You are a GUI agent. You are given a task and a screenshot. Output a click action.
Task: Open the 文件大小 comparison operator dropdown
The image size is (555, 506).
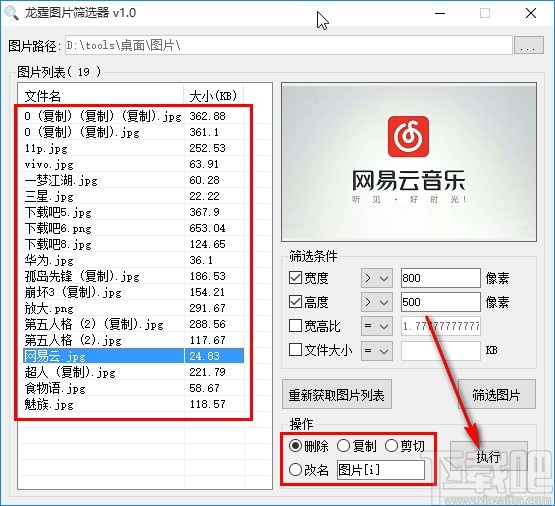click(x=377, y=351)
